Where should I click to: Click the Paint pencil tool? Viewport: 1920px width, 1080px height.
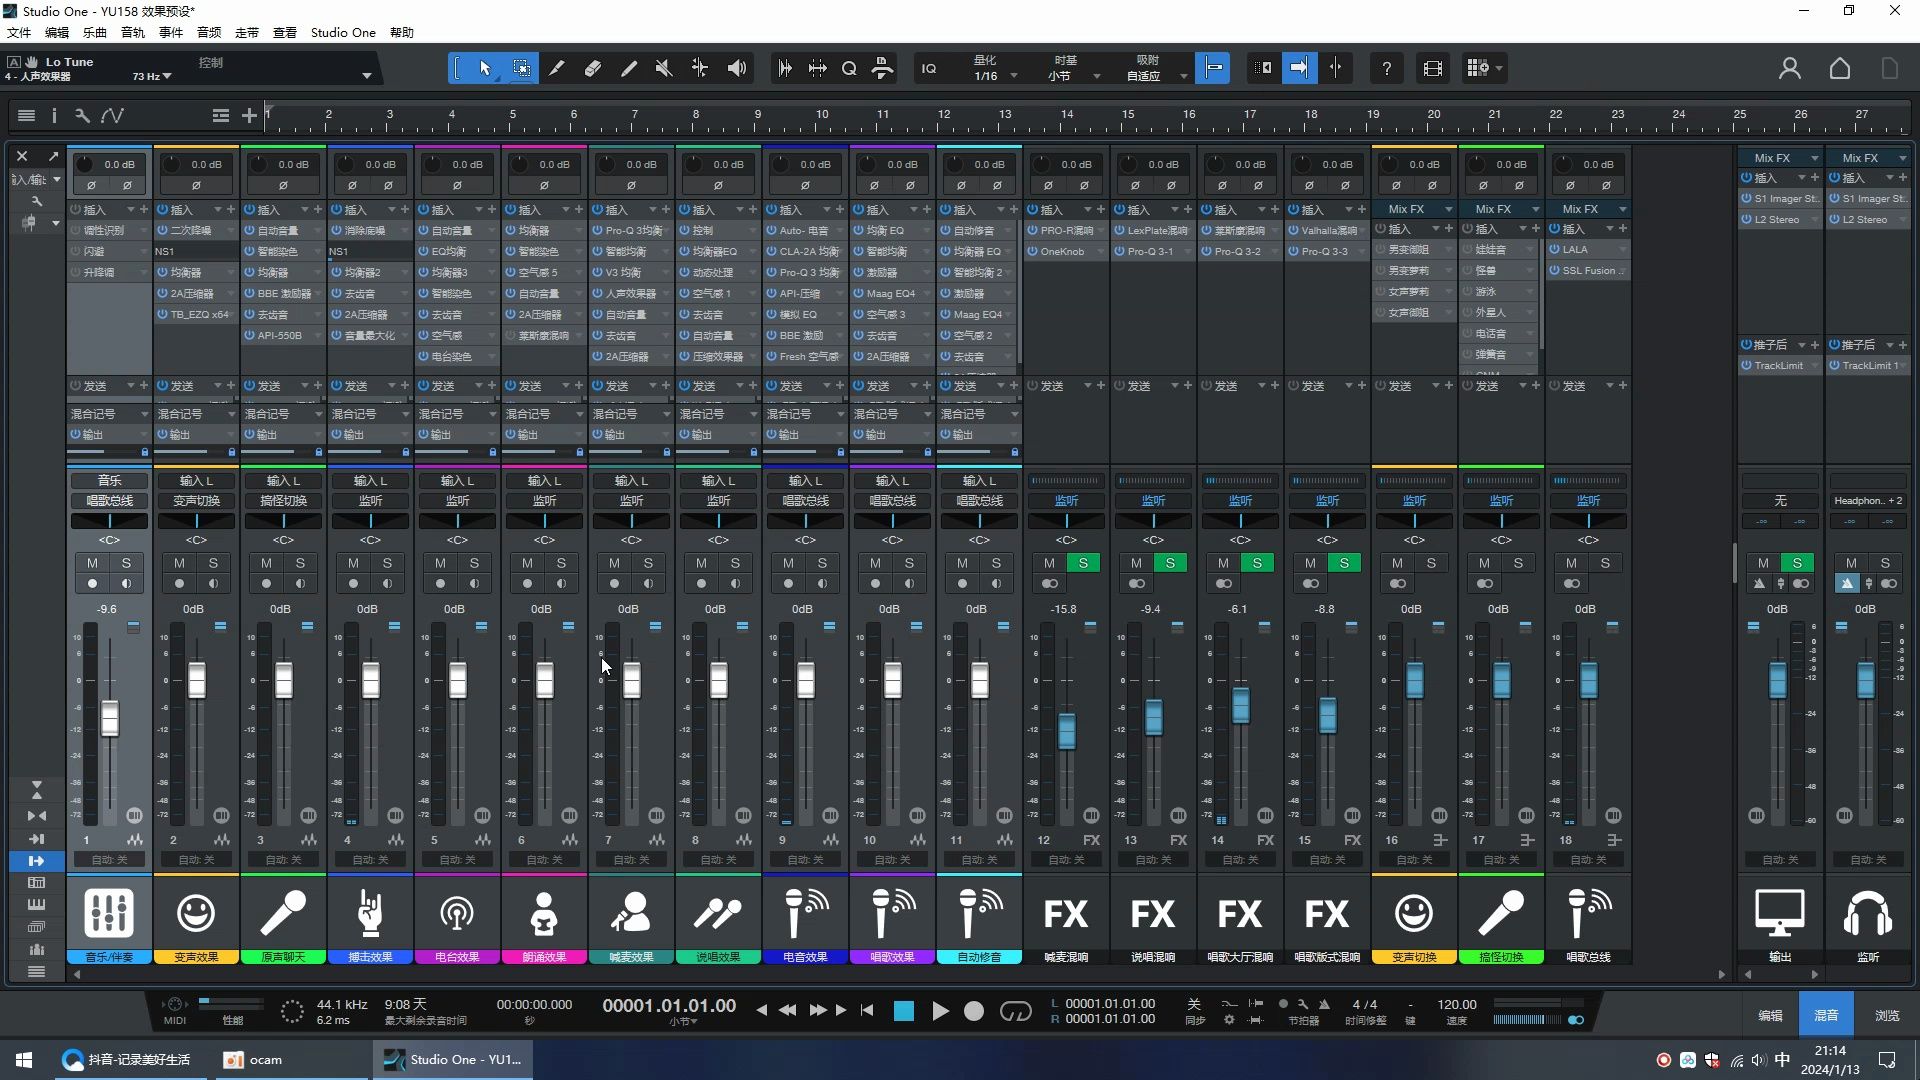pos(629,68)
